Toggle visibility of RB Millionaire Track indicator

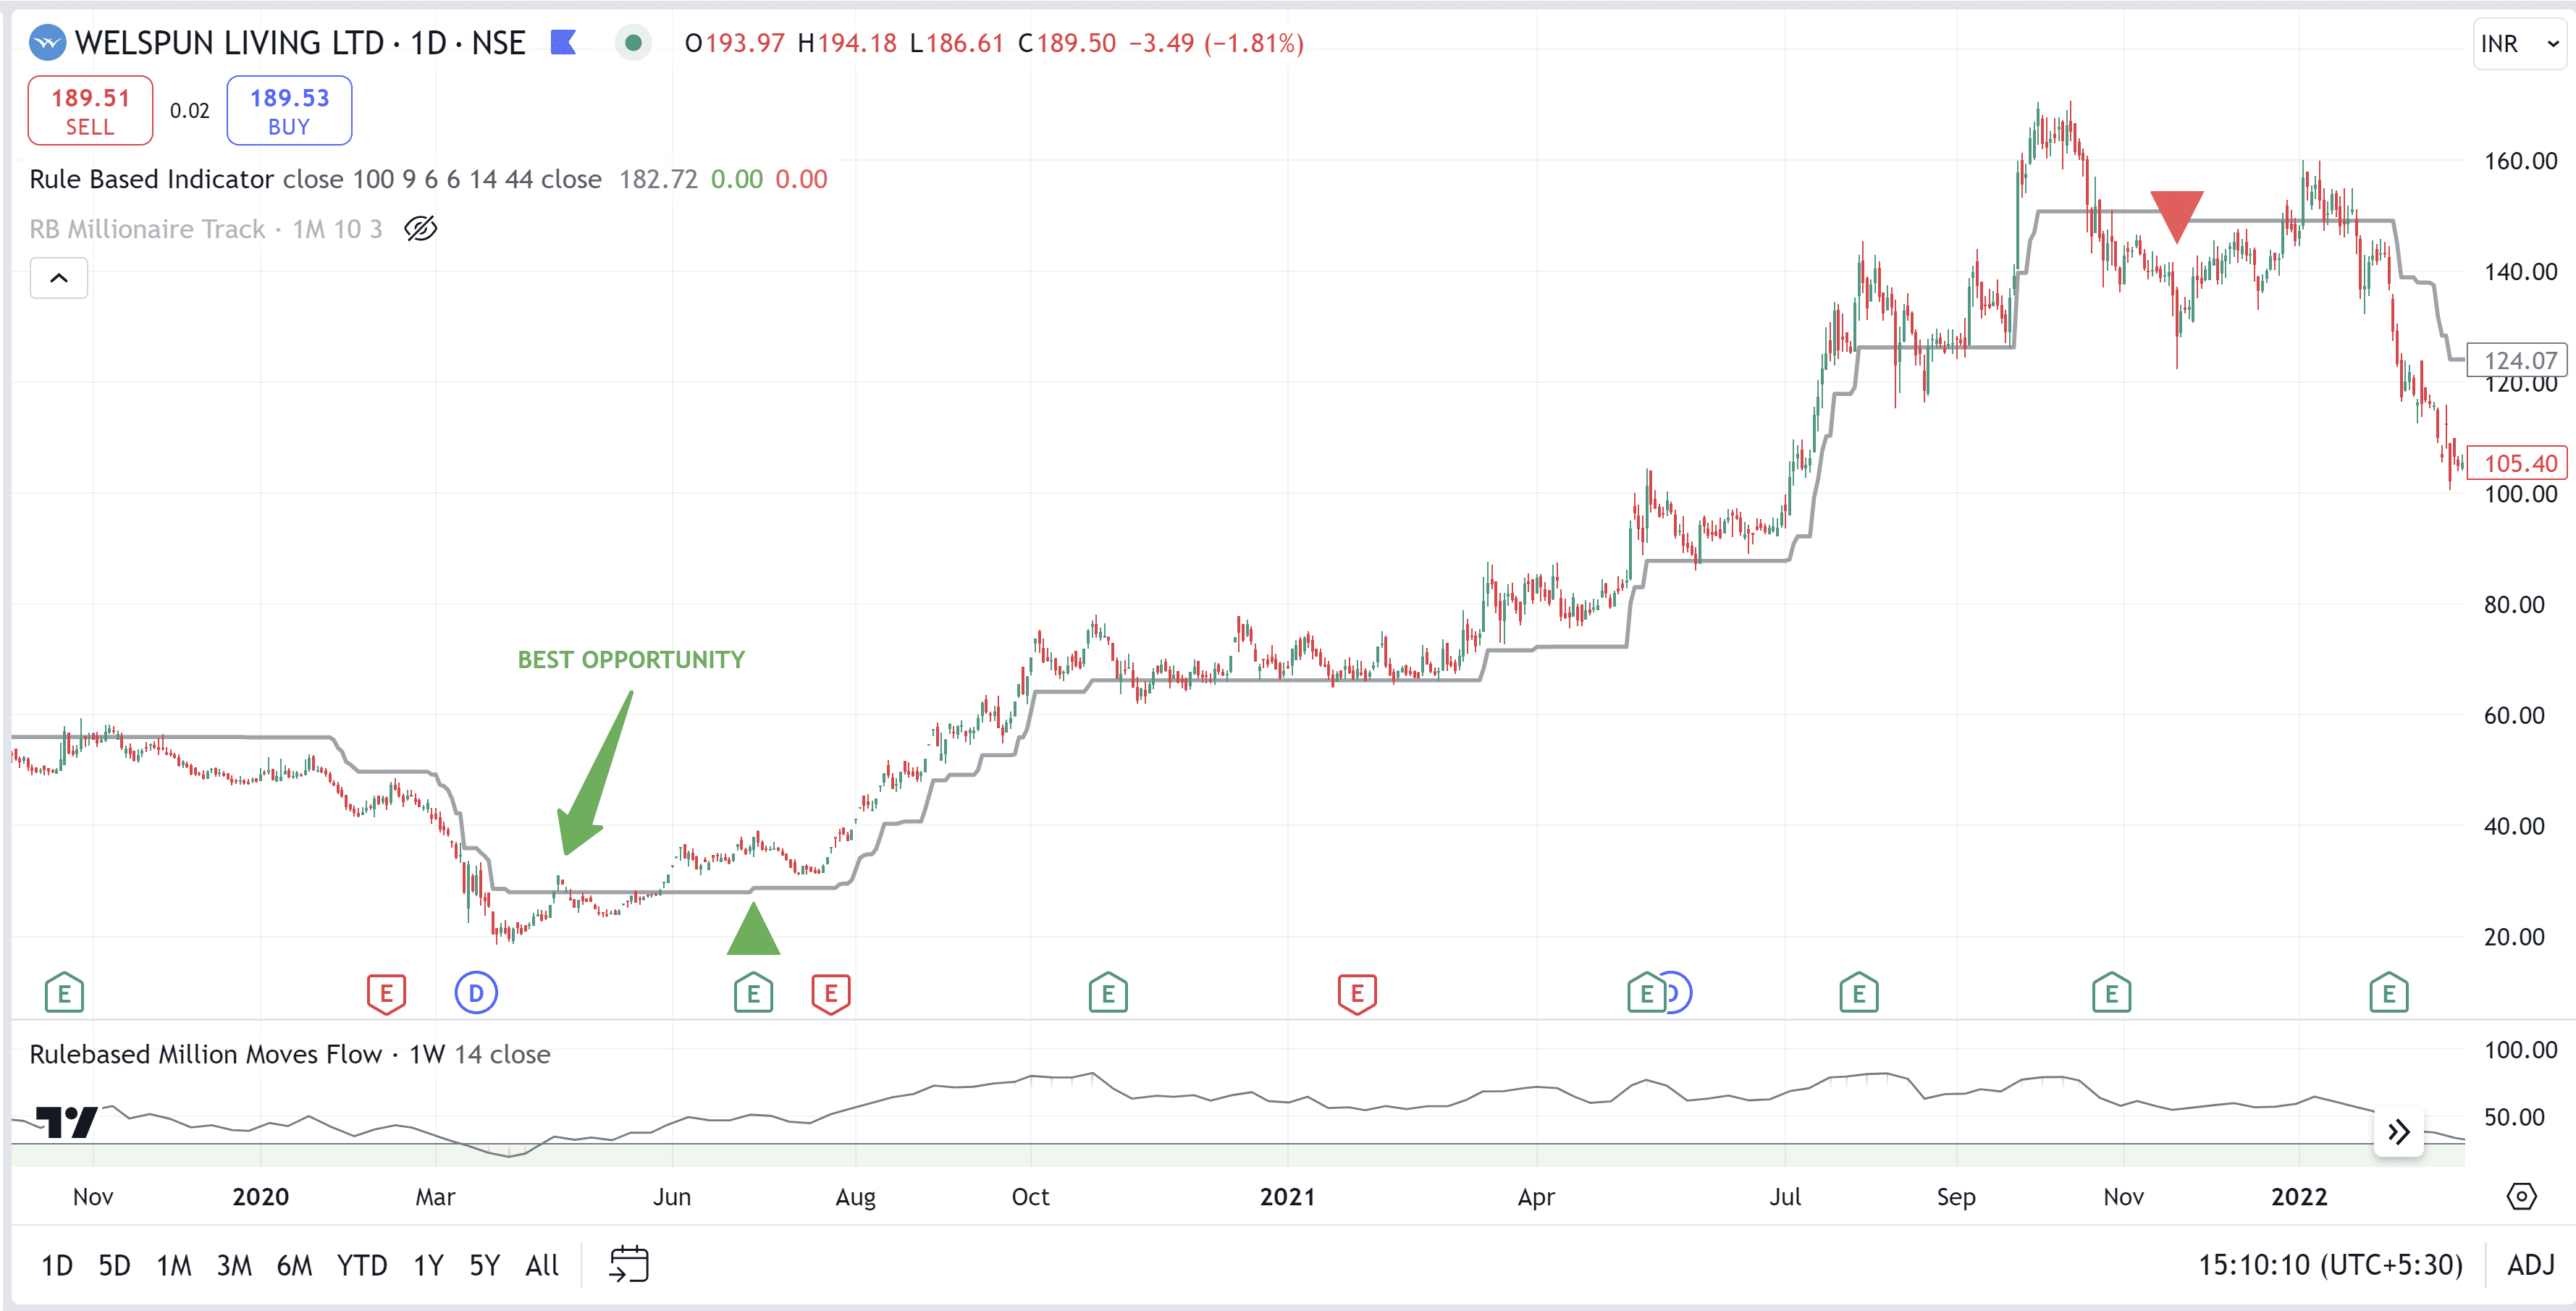(421, 229)
